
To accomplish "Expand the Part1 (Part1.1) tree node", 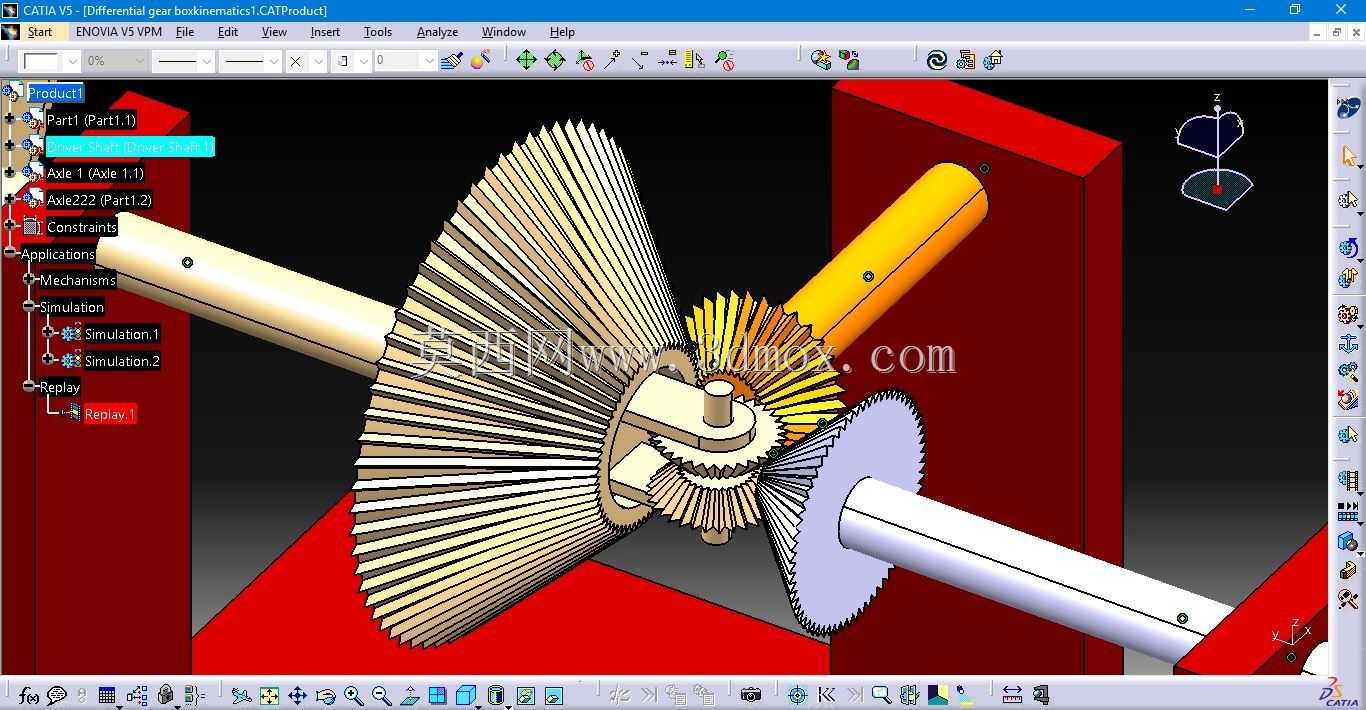I will point(10,119).
